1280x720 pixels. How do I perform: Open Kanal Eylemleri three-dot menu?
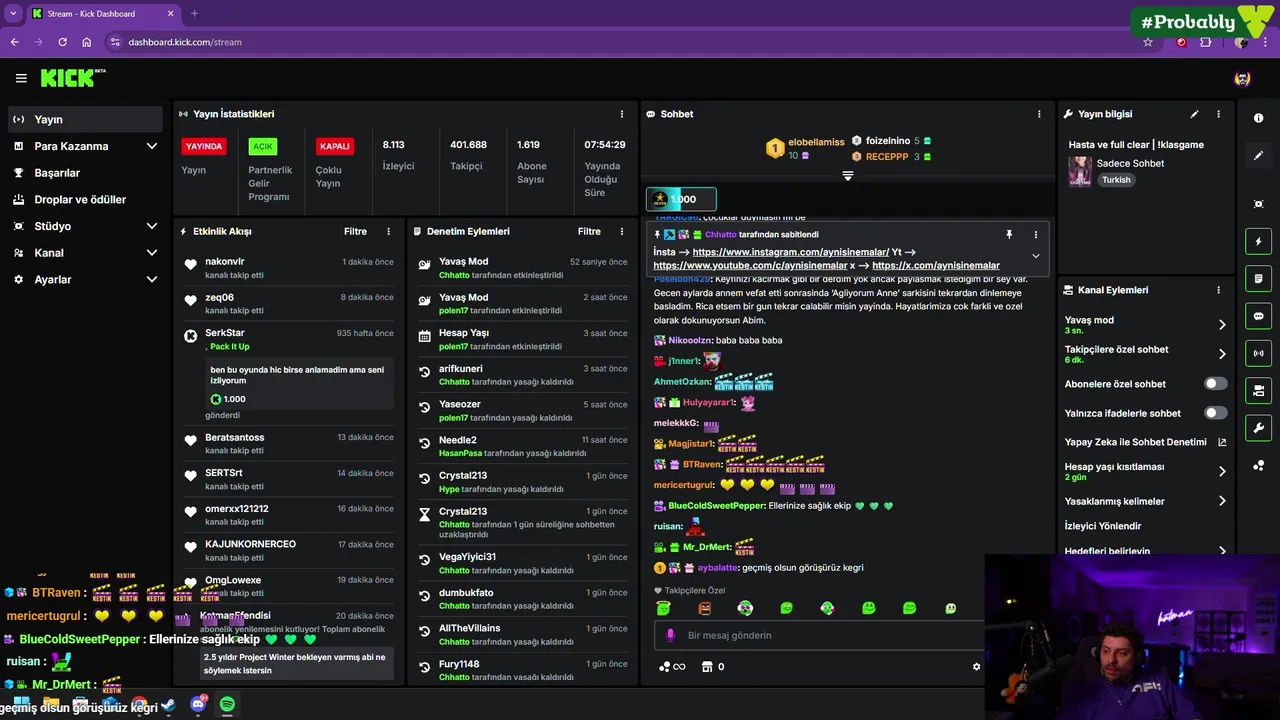pos(1218,290)
